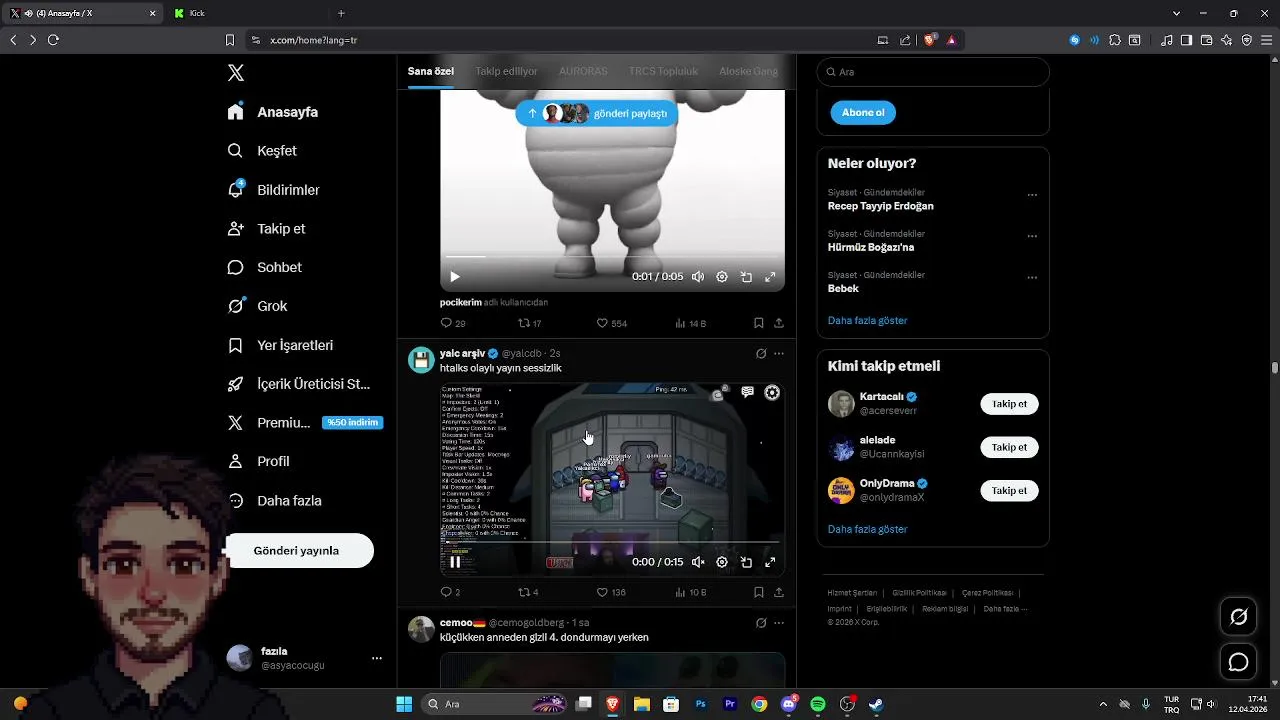Open the Profil page
The image size is (1280, 720).
coord(259,461)
